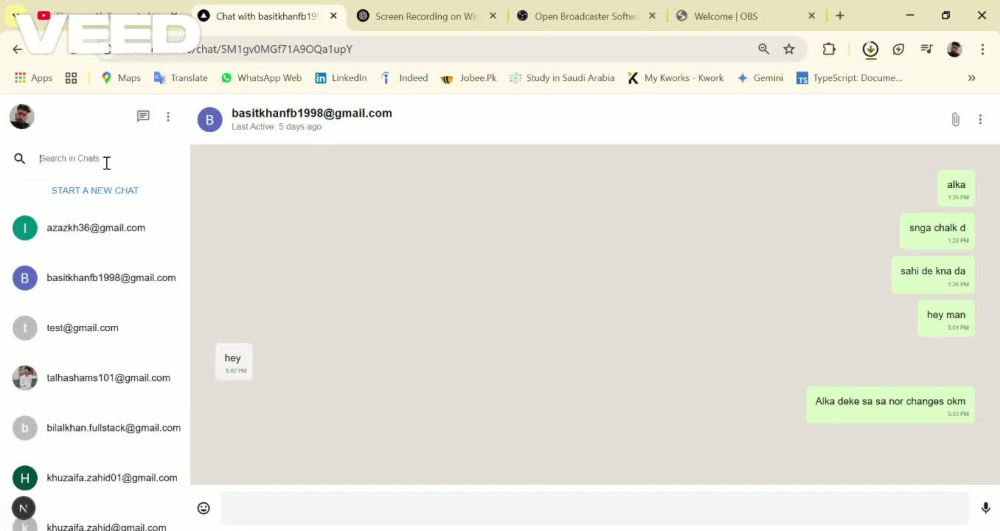This screenshot has height=531, width=1000.
Task: Click the browser back arrow
Action: (x=17, y=49)
